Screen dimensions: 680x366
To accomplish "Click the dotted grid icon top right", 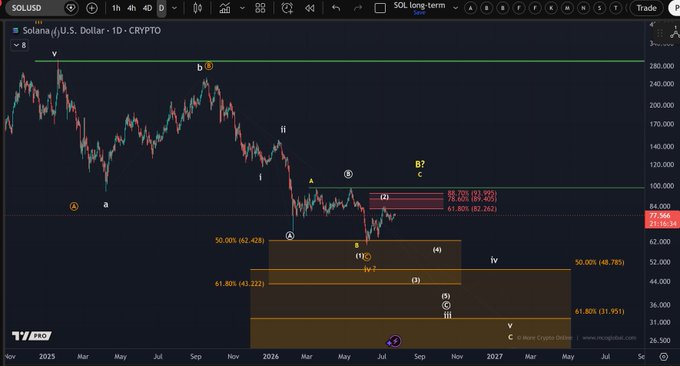I will coord(660,33).
